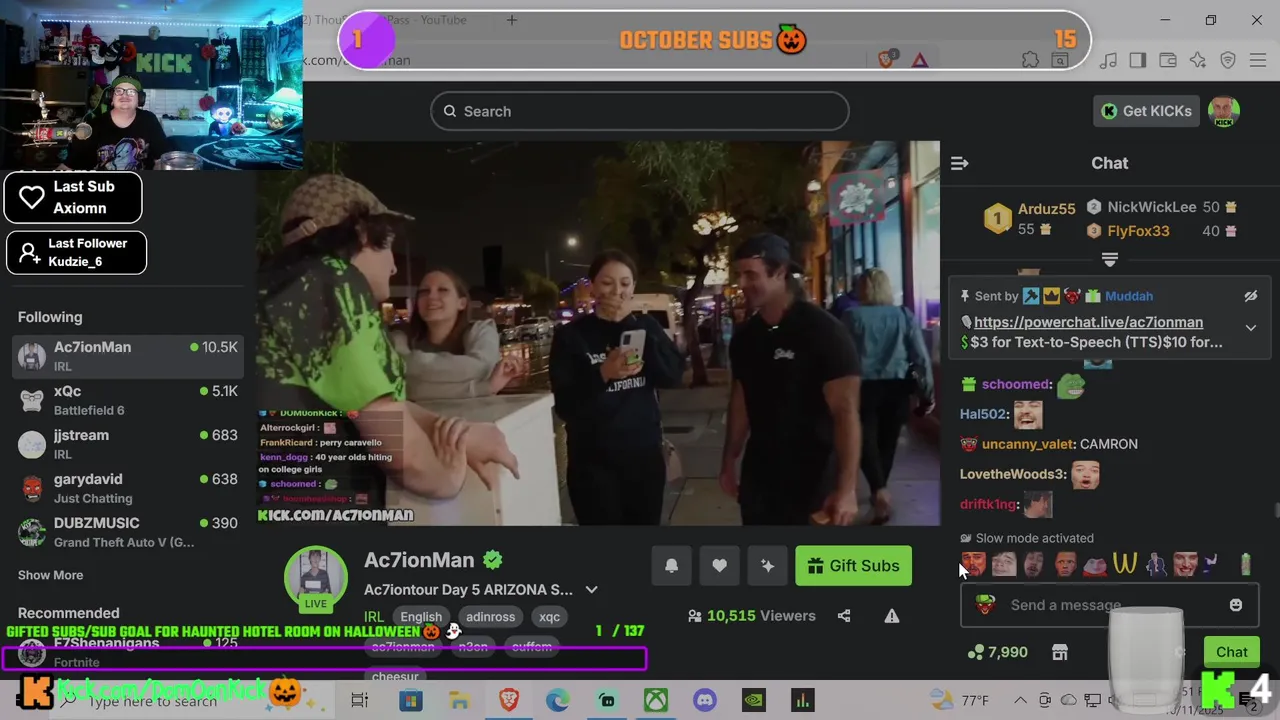Click the Ac7ionMan streamer avatar
Screen dimensions: 1280x720
point(316,577)
